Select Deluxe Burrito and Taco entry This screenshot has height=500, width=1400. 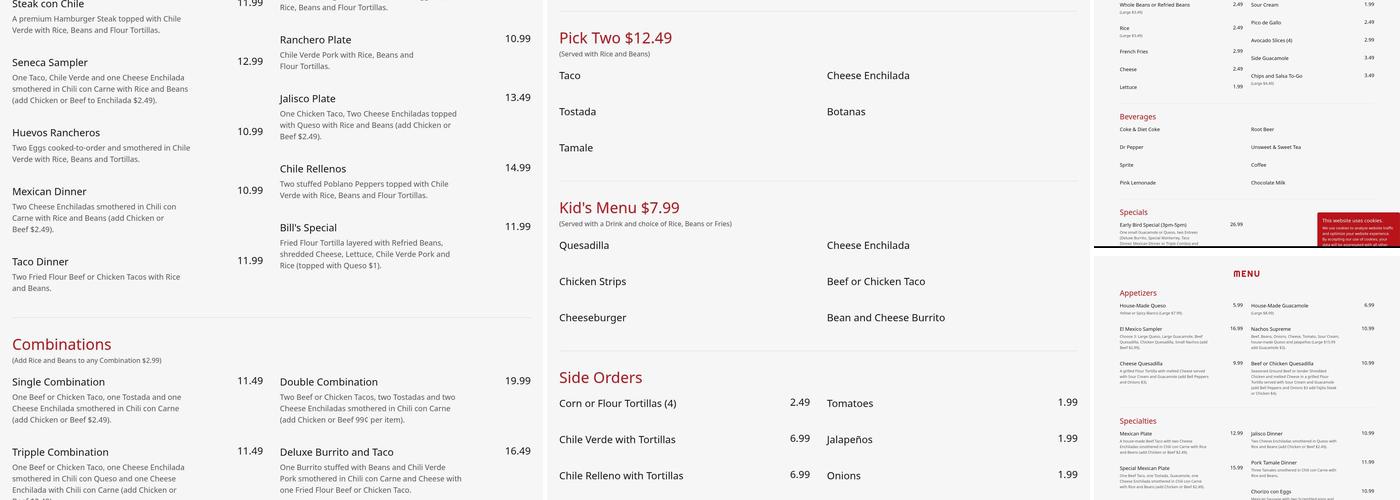pyautogui.click(x=336, y=452)
